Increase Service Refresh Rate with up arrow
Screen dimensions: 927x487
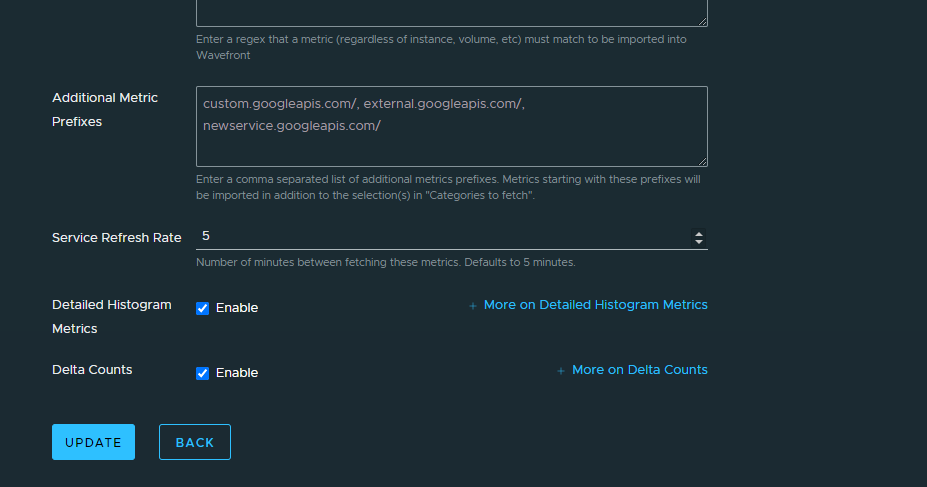click(x=699, y=233)
